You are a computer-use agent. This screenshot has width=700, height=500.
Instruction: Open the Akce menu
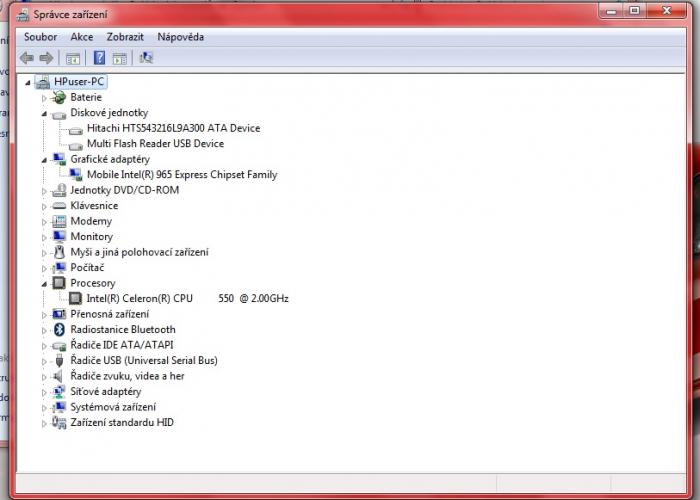pos(82,37)
